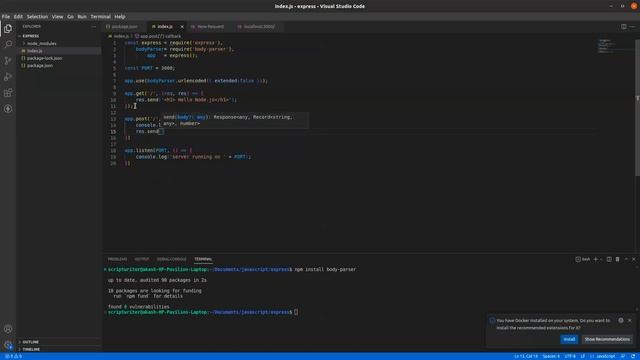
Task: Open the feedback icon in the status bar
Action: tap(623, 356)
